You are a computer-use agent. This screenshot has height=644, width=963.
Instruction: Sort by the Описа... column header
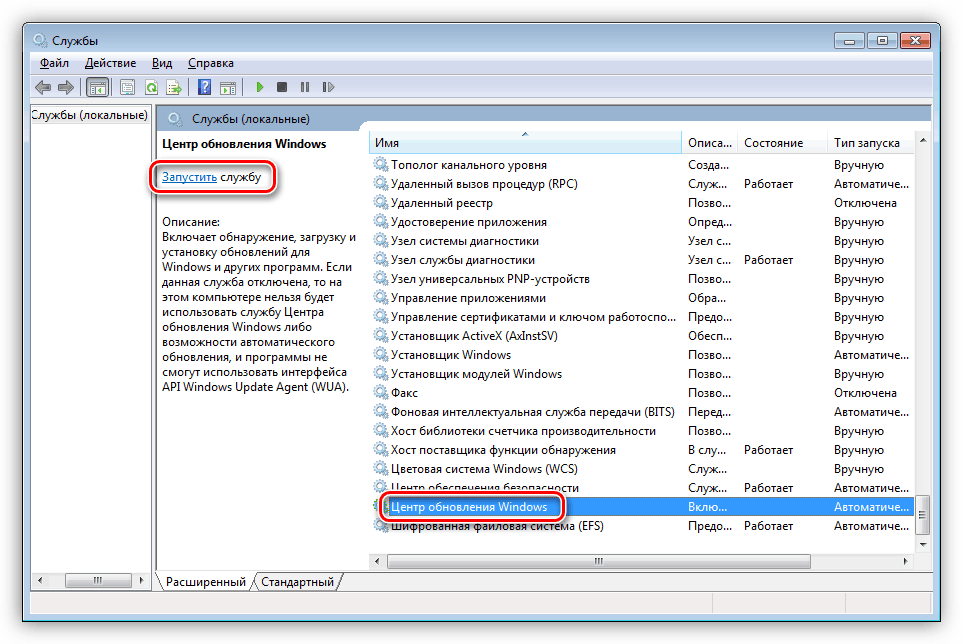[x=709, y=142]
